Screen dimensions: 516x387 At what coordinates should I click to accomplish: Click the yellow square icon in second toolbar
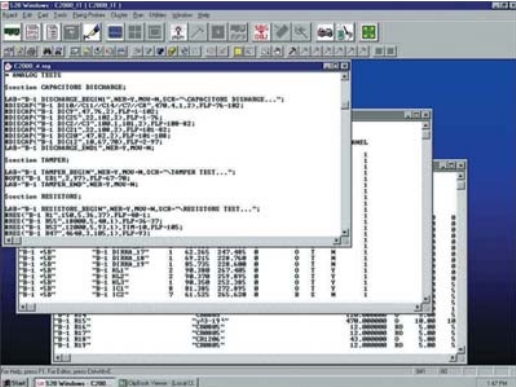point(238,51)
